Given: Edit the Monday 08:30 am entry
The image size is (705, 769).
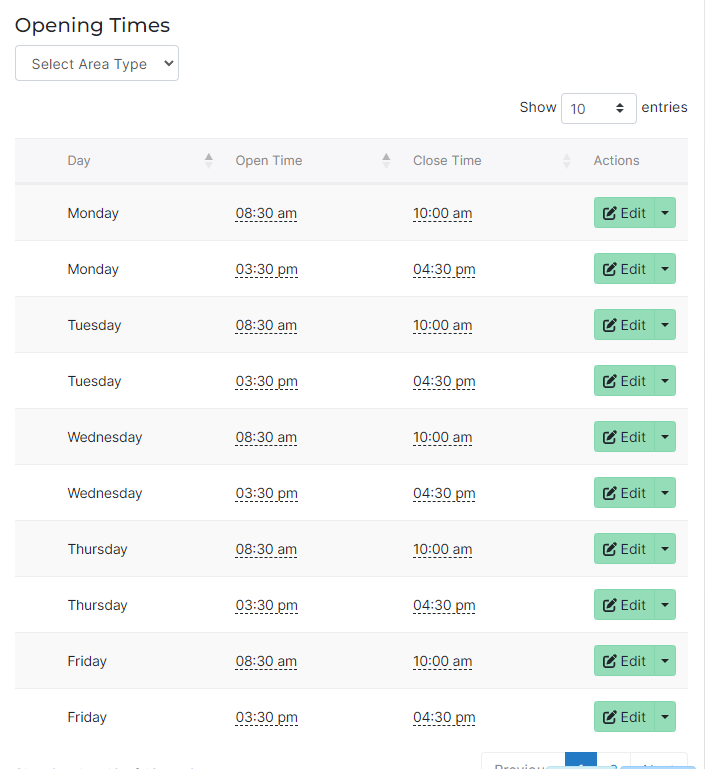Looking at the screenshot, I should pos(624,213).
